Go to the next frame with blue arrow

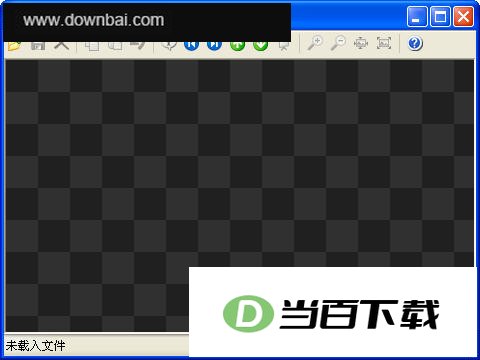click(214, 46)
